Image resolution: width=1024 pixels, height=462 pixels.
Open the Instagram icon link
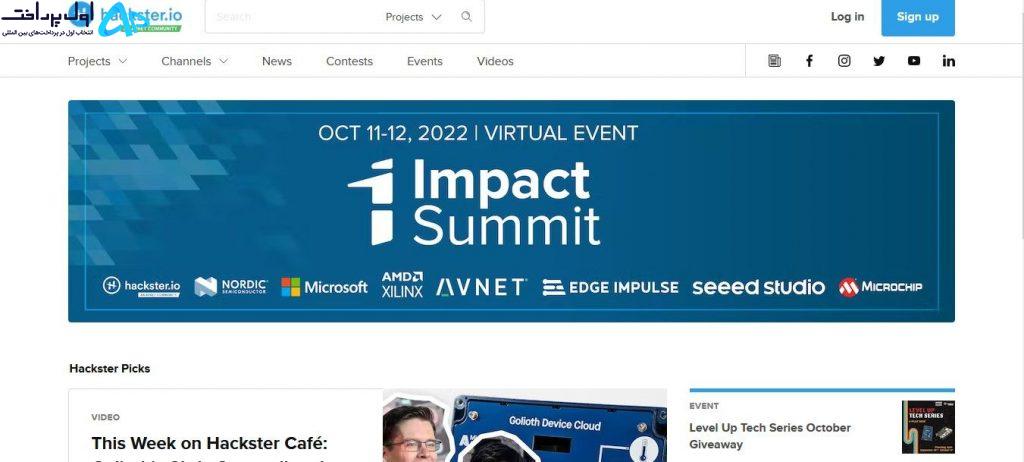(x=844, y=61)
